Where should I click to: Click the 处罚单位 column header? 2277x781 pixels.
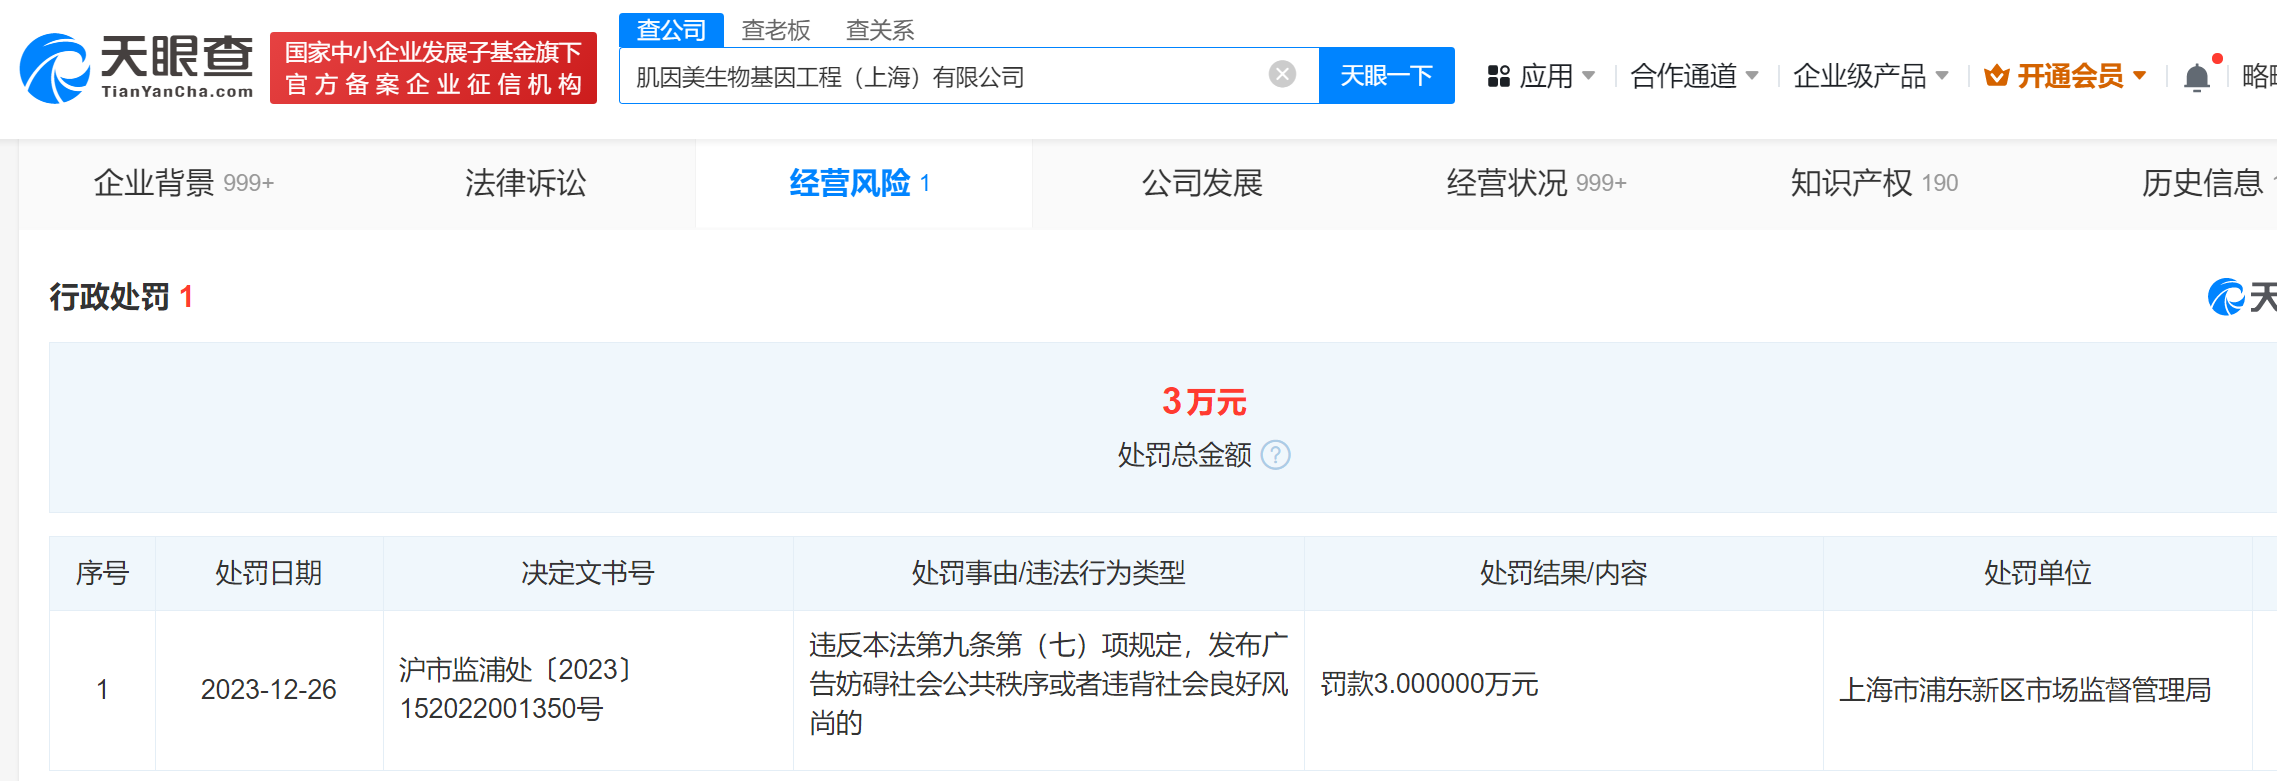pyautogui.click(x=2038, y=573)
